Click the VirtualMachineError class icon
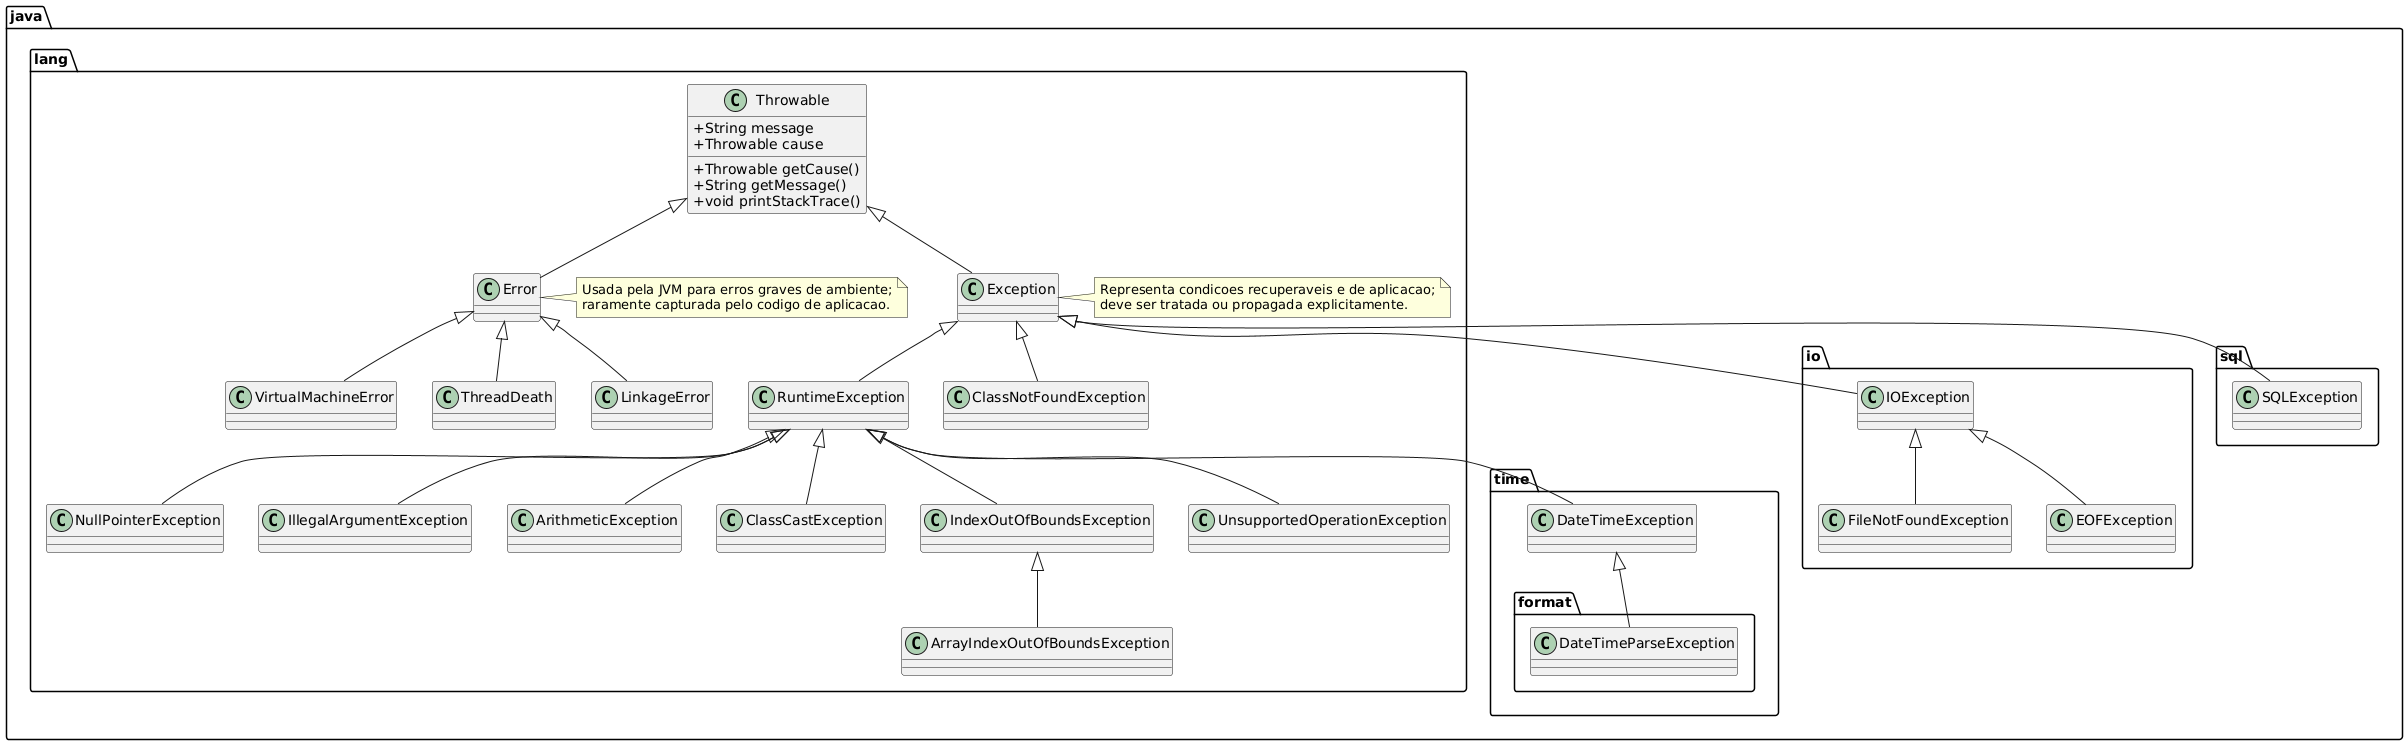Viewport: 2408px width, 745px height. (x=241, y=397)
